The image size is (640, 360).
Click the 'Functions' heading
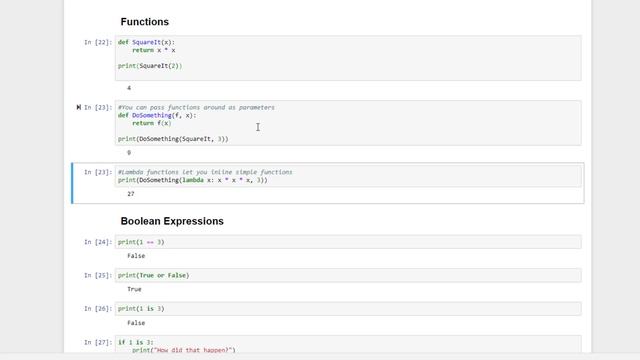pyautogui.click(x=144, y=22)
